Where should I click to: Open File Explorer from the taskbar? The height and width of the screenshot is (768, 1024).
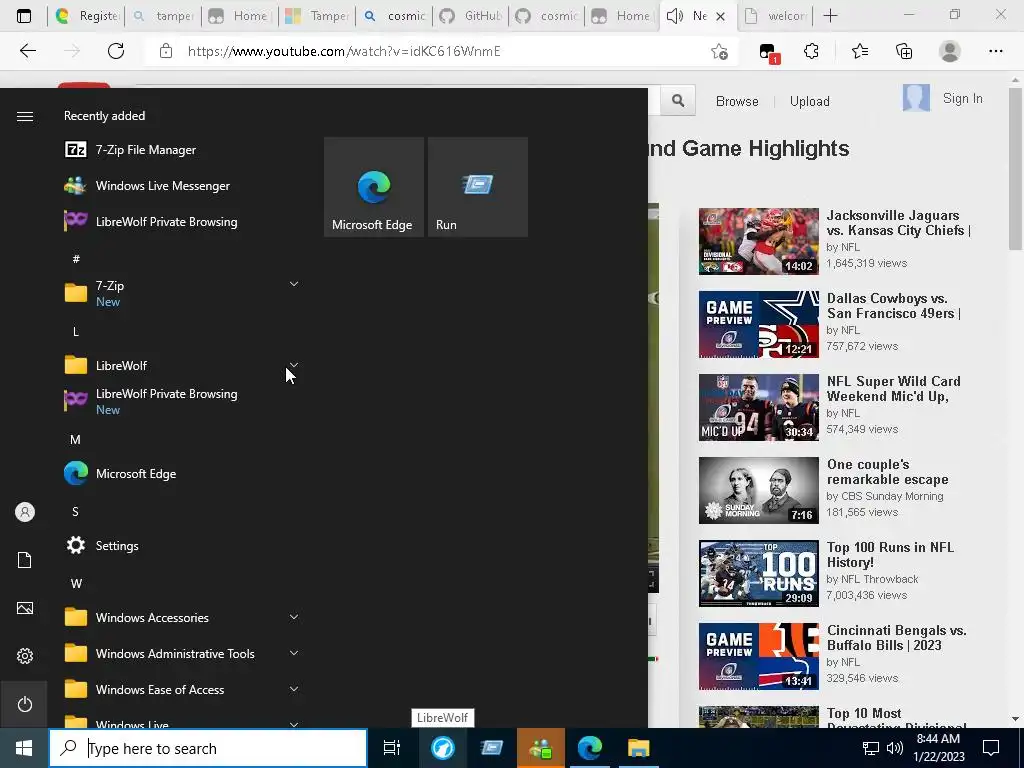[639, 748]
